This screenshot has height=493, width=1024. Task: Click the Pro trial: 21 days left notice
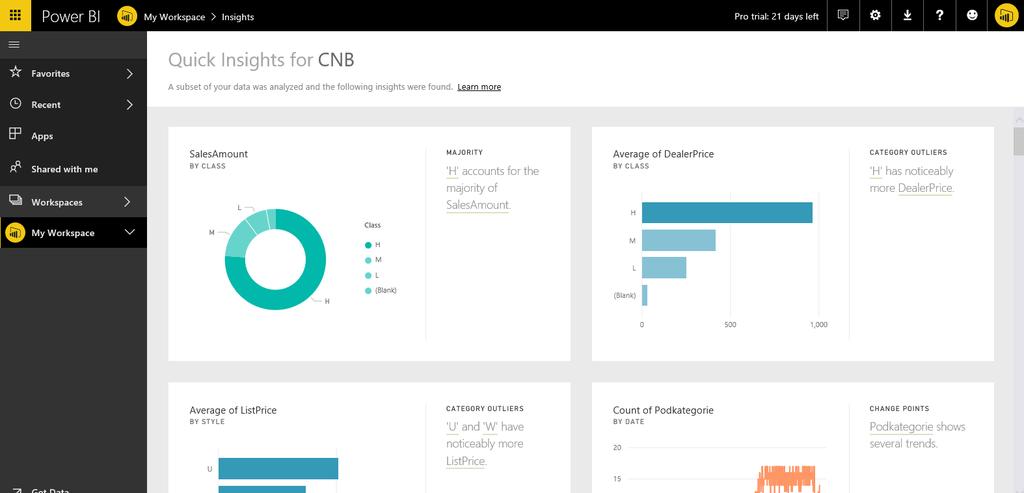coord(776,17)
